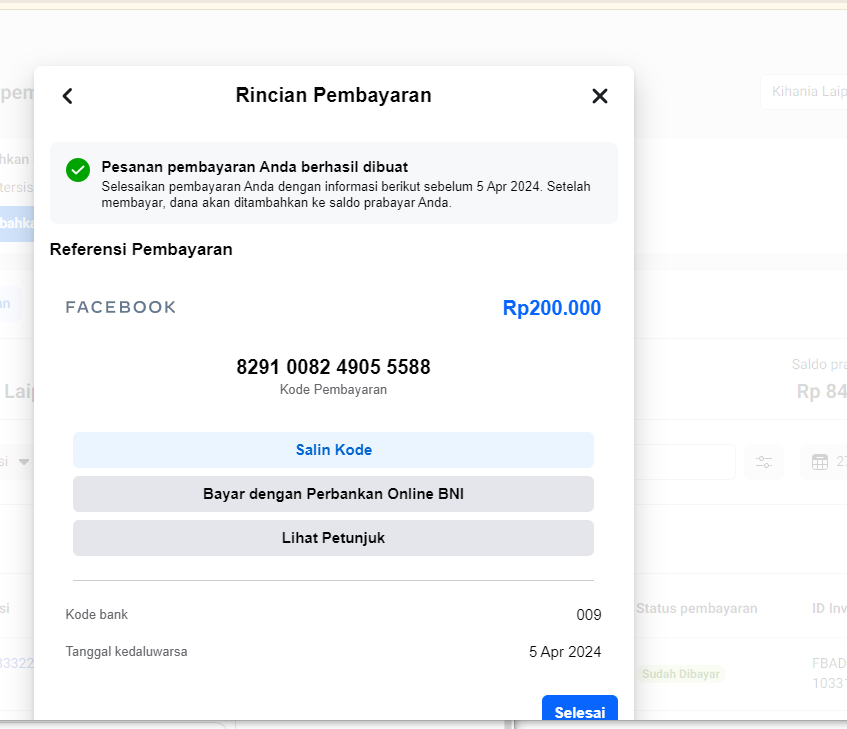This screenshot has width=847, height=729.
Task: Open Lihat Petunjuk instructions
Action: click(333, 538)
